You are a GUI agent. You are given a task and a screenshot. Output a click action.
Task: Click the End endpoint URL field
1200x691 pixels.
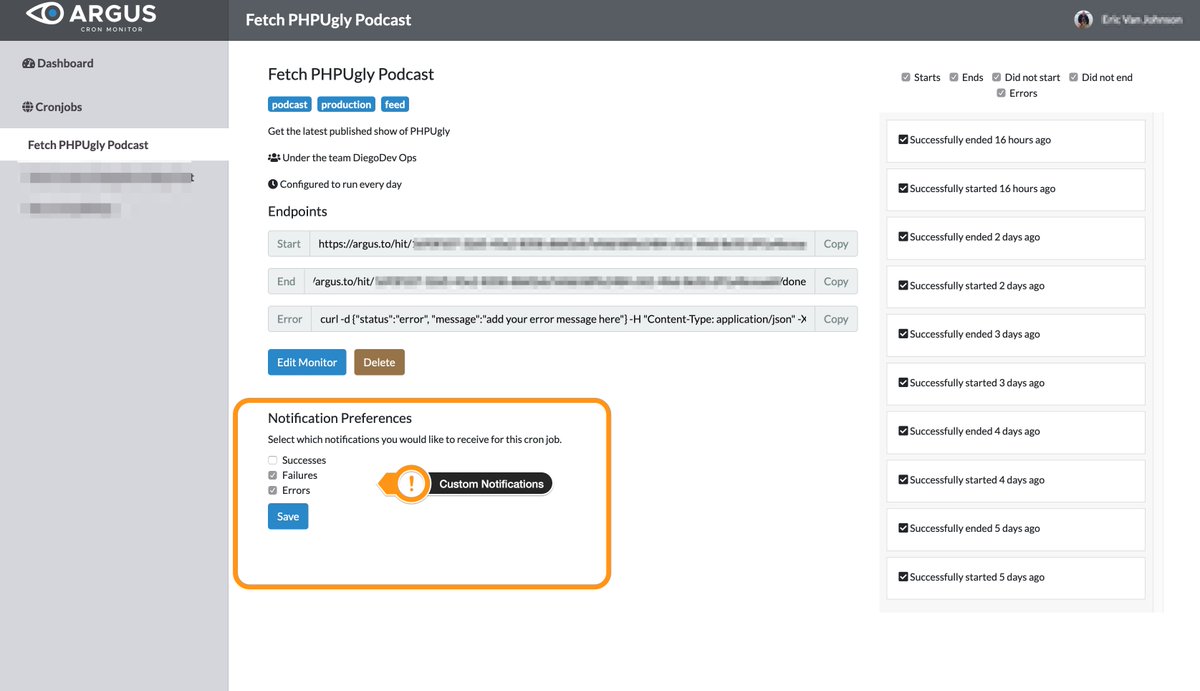click(x=560, y=282)
